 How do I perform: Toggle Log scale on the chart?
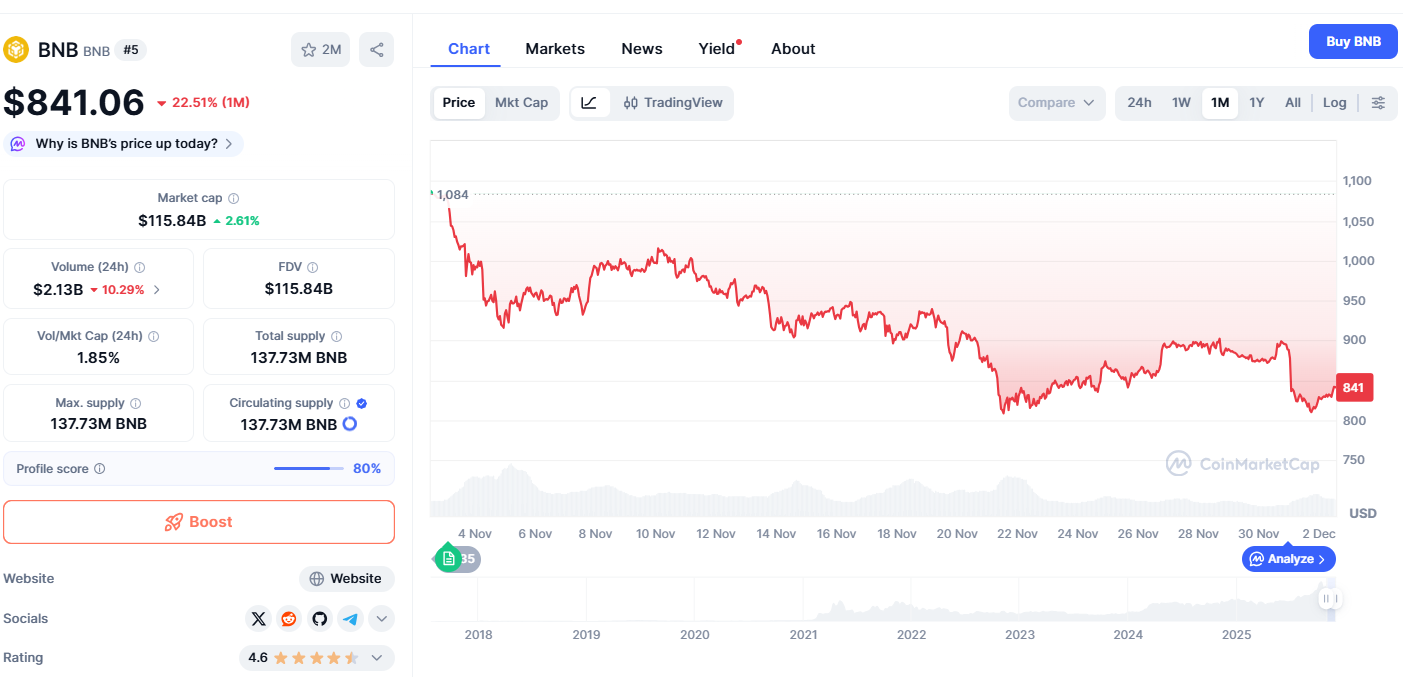tap(1334, 102)
